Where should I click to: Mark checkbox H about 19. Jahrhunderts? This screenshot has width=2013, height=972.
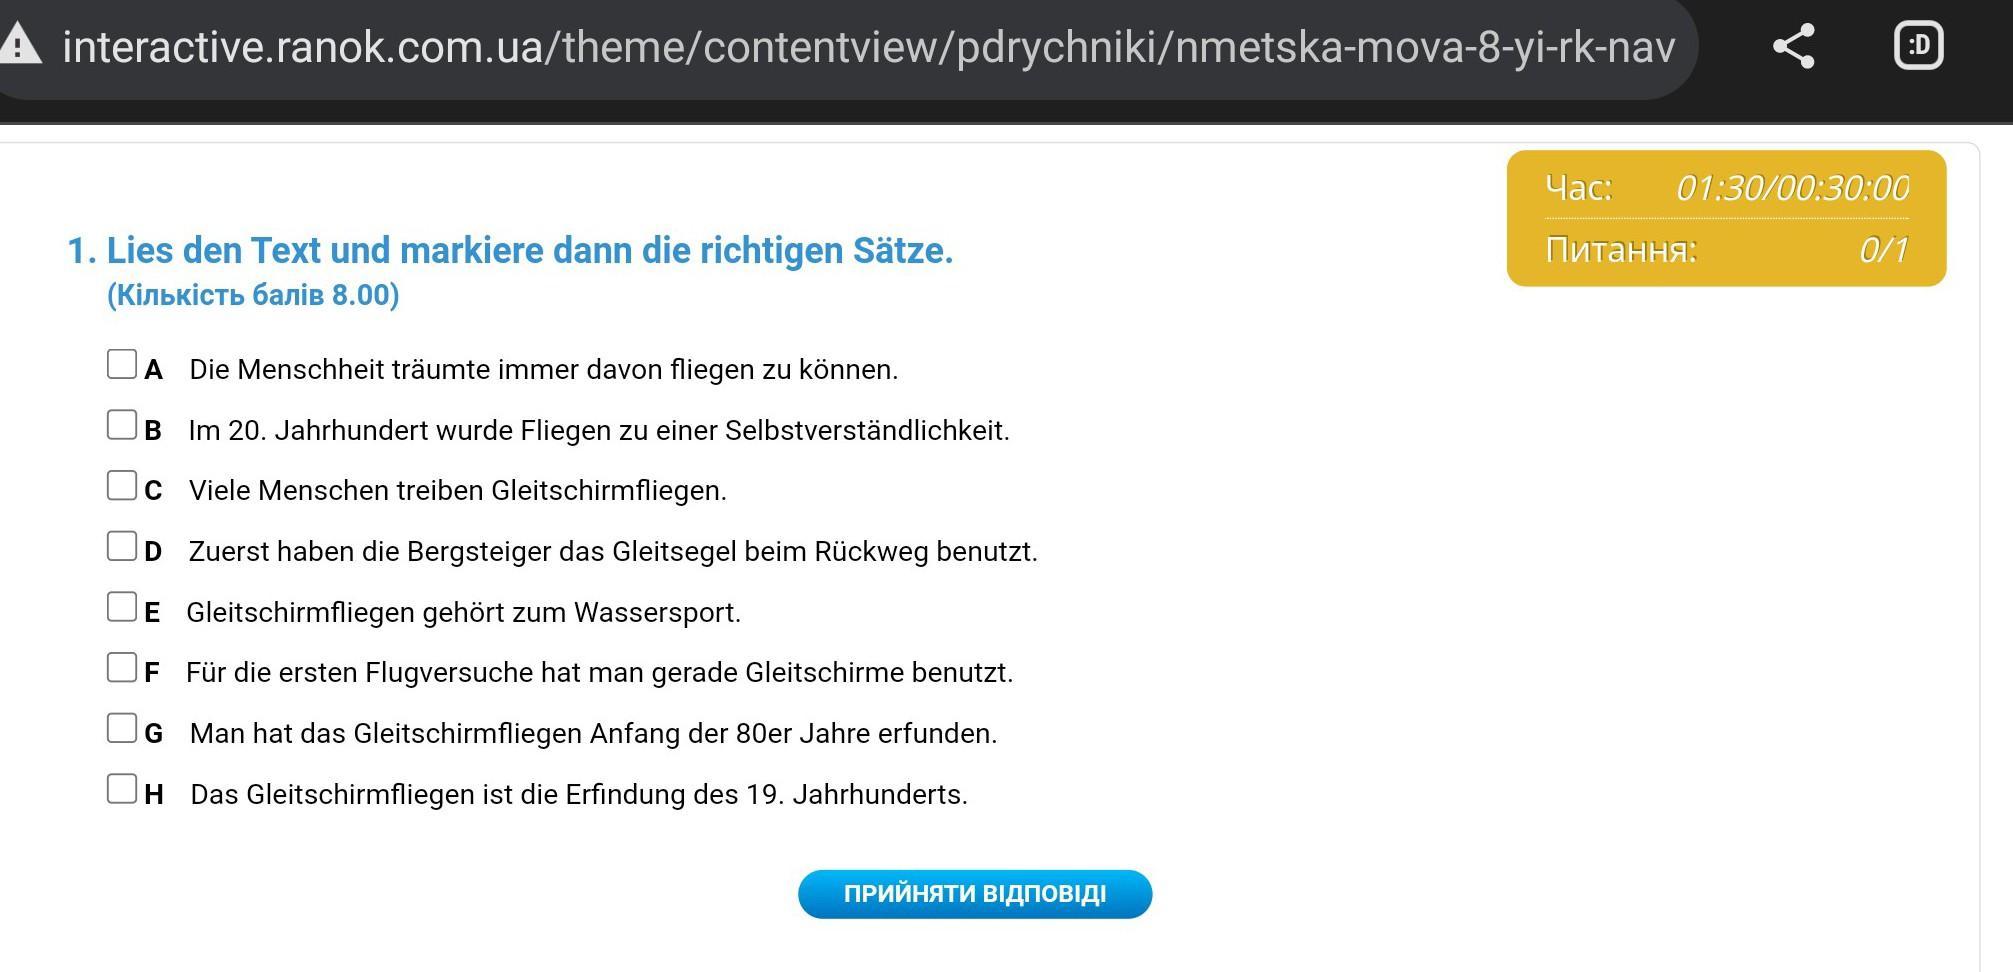[x=122, y=789]
